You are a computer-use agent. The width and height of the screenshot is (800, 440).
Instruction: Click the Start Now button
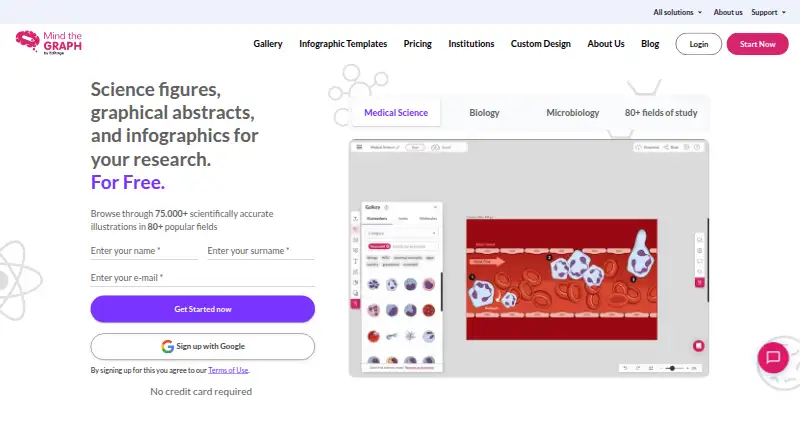coord(758,44)
